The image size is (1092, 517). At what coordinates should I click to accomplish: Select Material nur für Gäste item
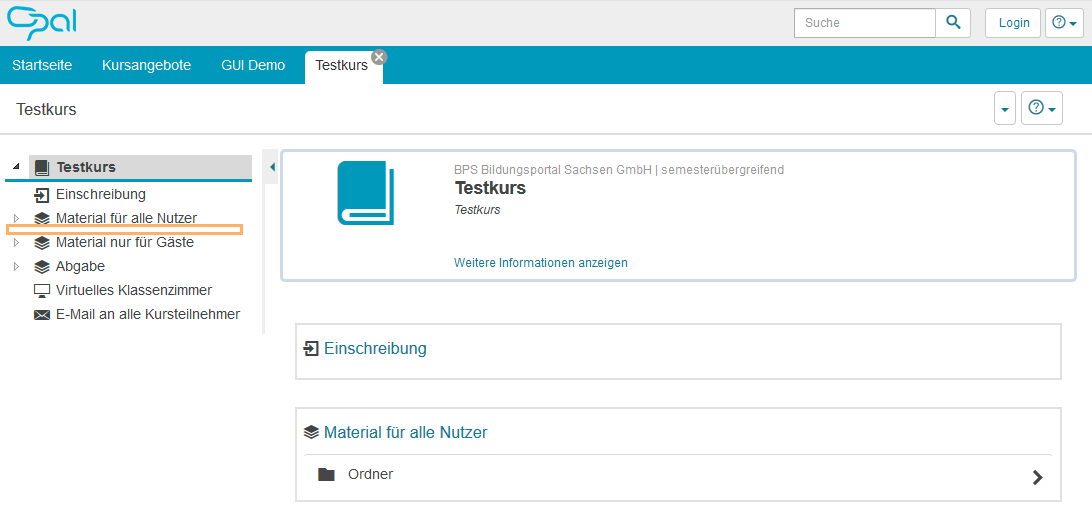[125, 242]
